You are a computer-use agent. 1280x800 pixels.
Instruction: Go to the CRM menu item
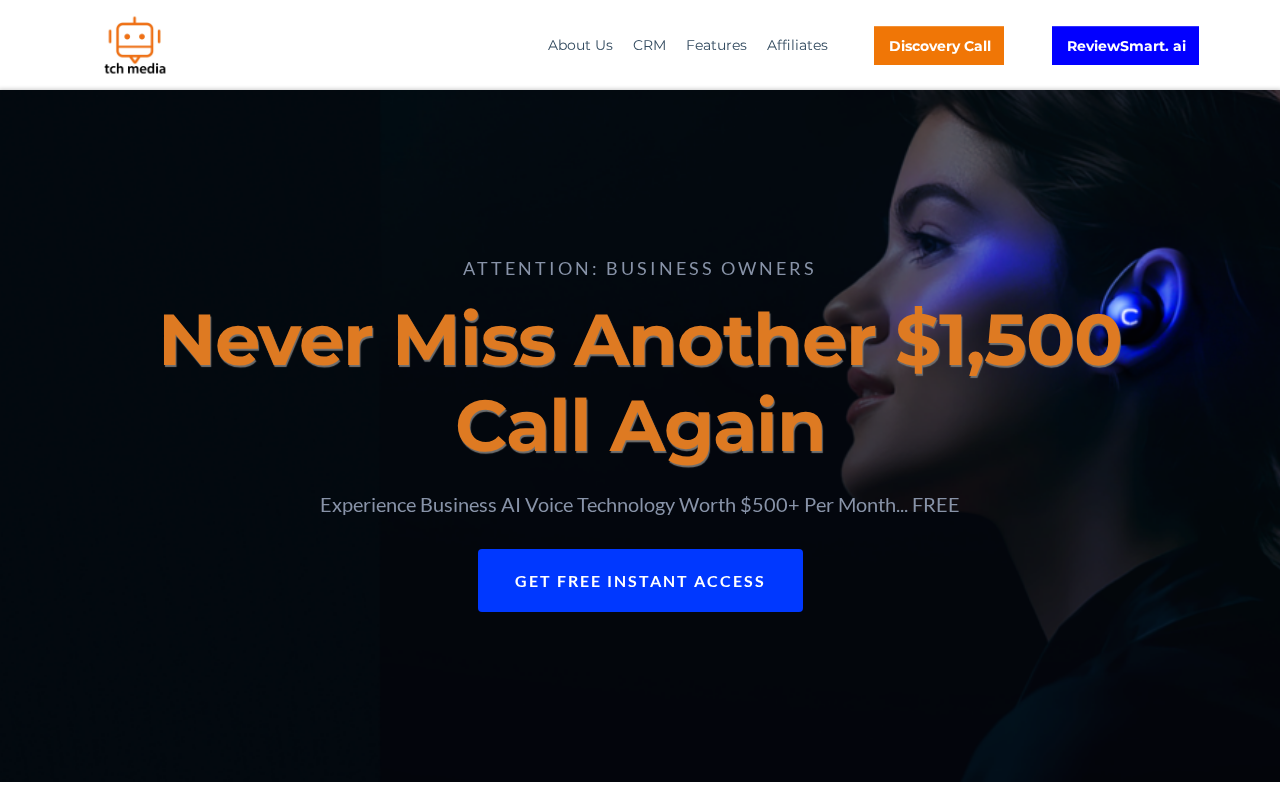(649, 45)
